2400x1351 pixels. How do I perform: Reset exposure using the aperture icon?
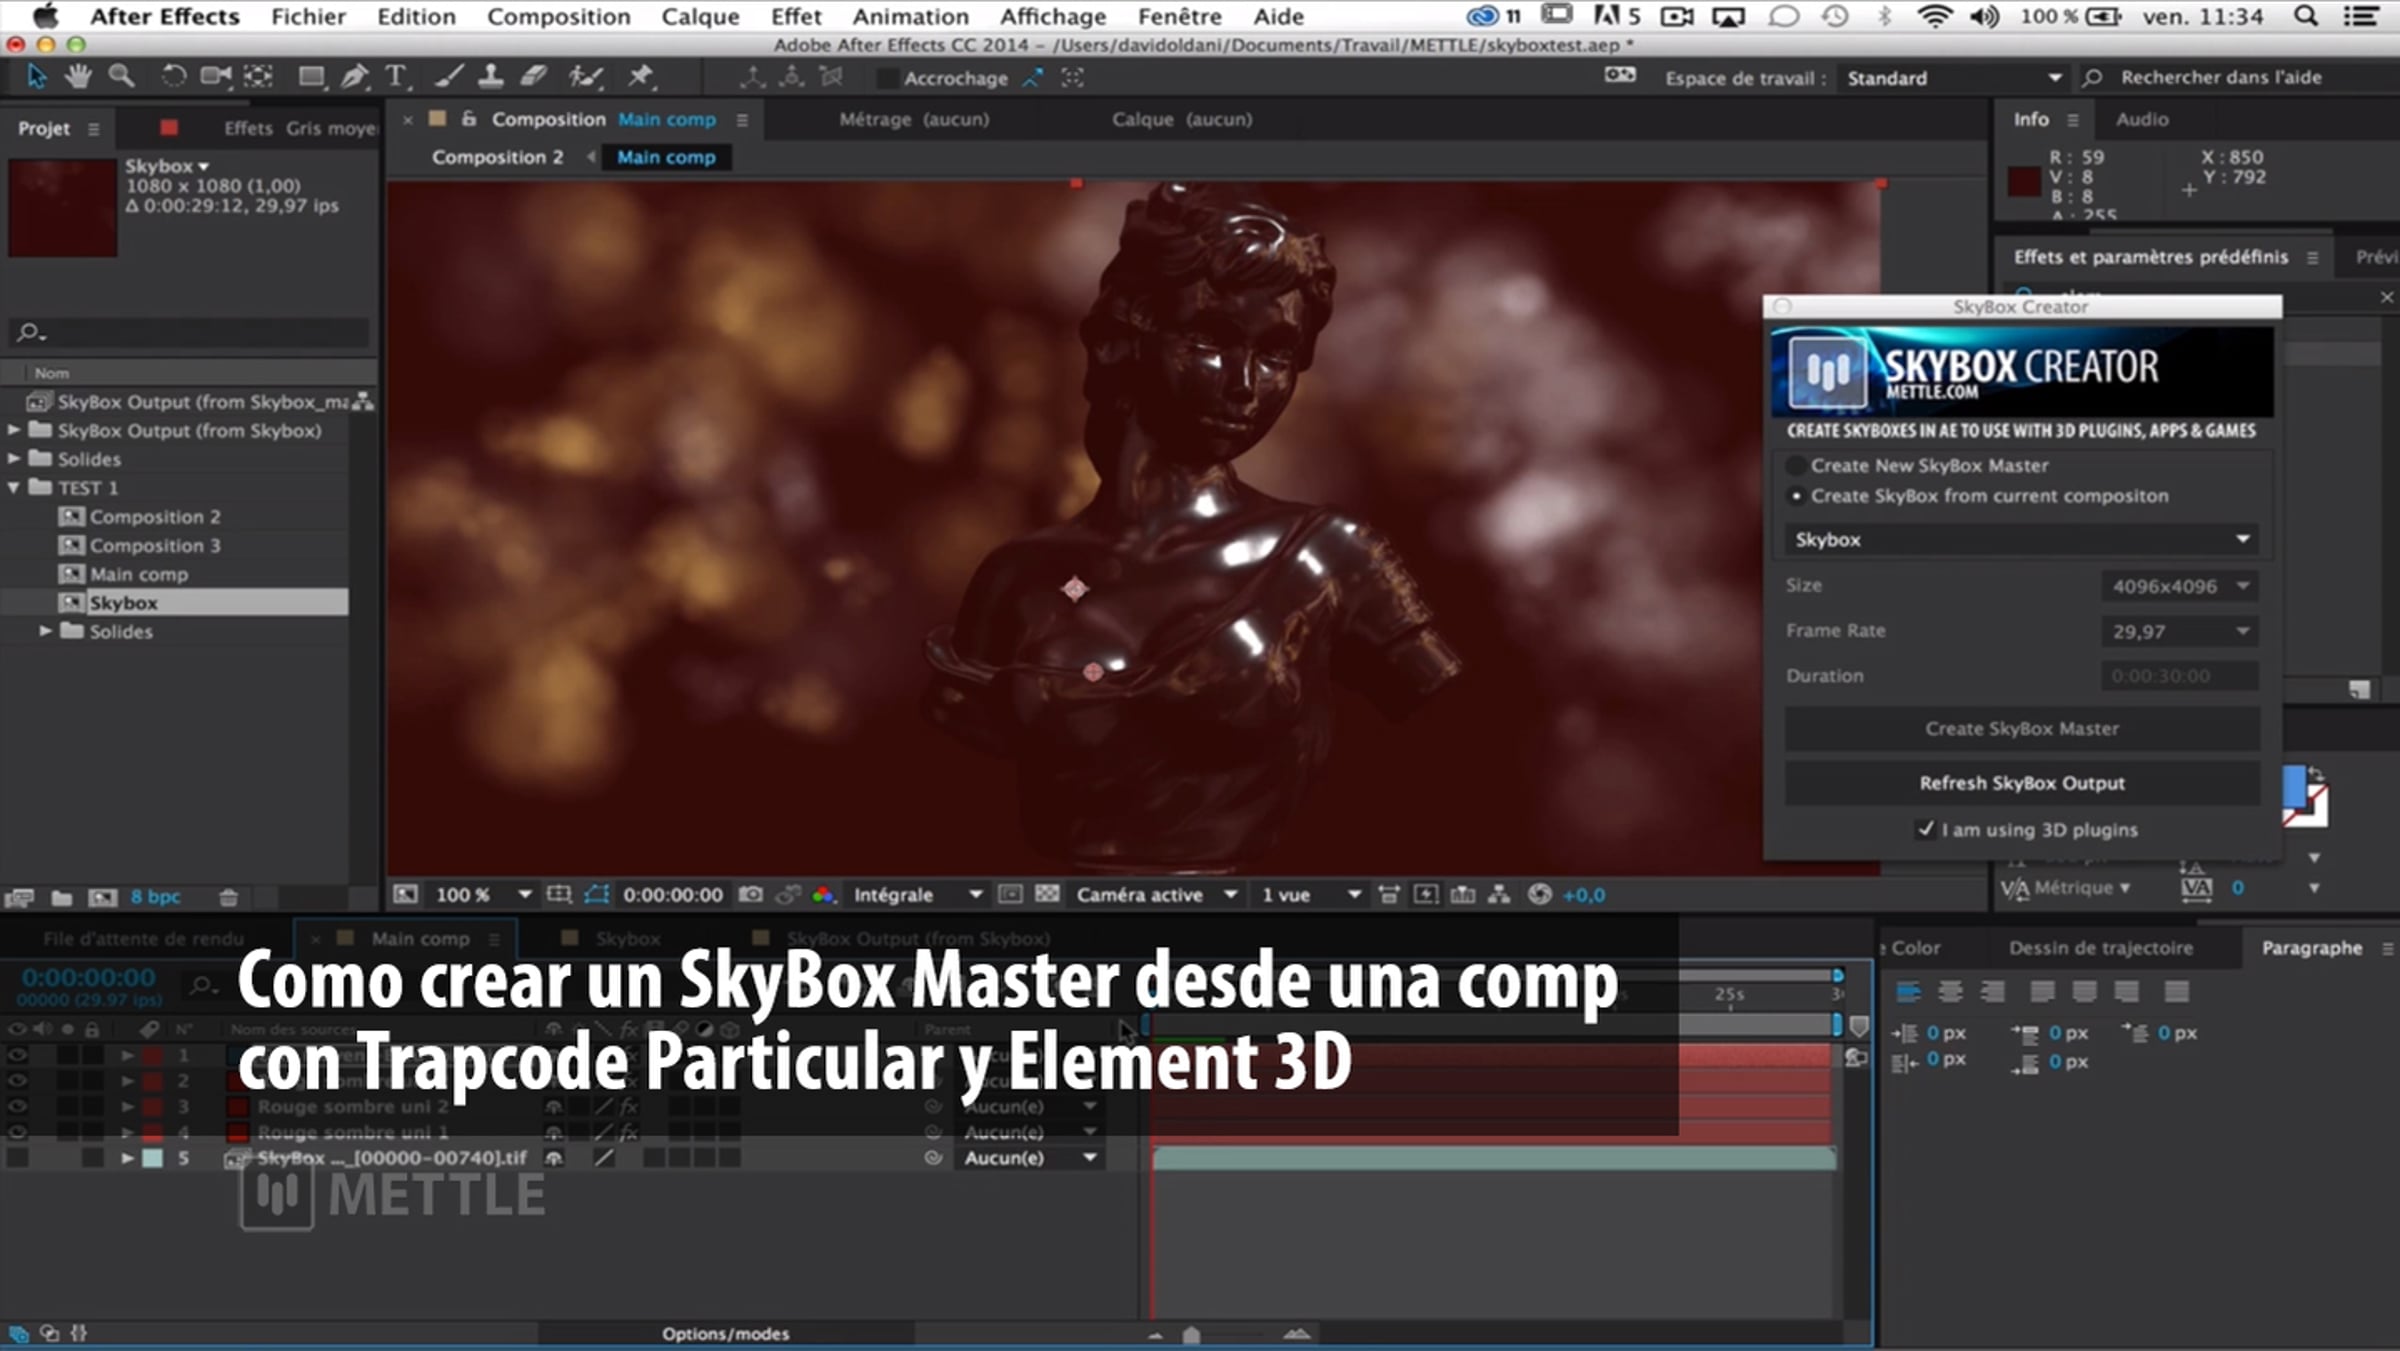pos(1540,895)
